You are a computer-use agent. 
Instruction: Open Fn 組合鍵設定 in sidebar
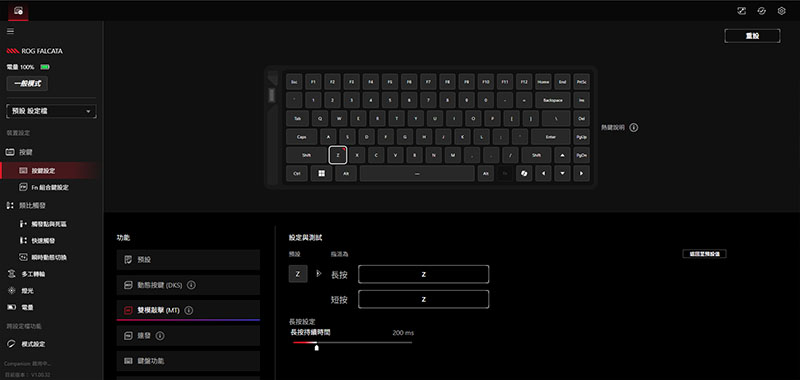(48, 187)
